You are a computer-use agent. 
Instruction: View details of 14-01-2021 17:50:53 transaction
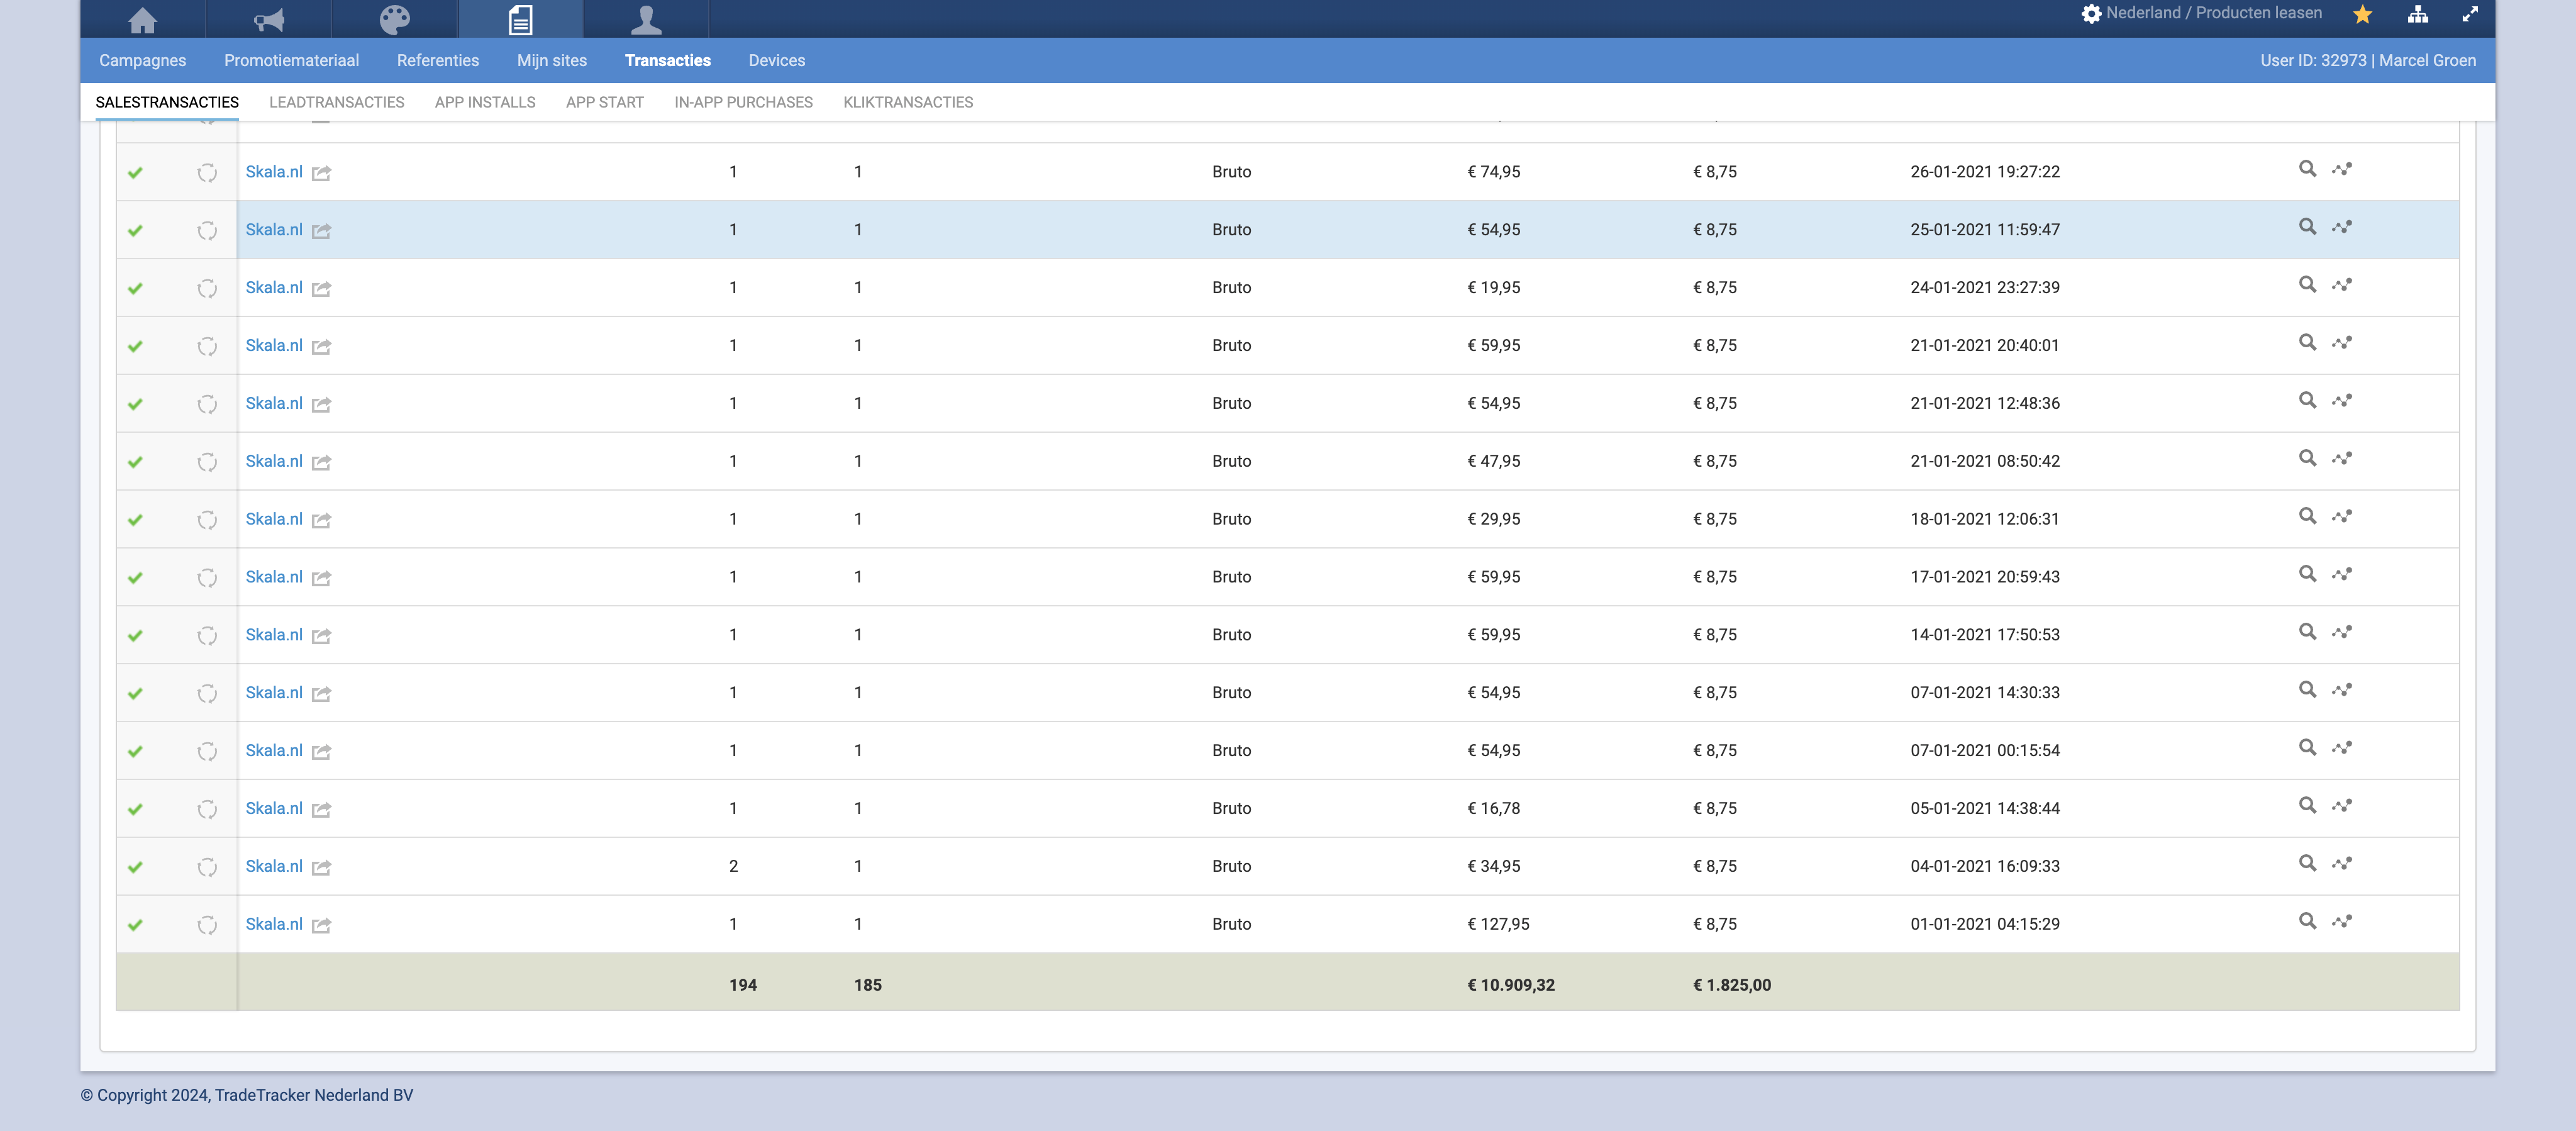2307,632
